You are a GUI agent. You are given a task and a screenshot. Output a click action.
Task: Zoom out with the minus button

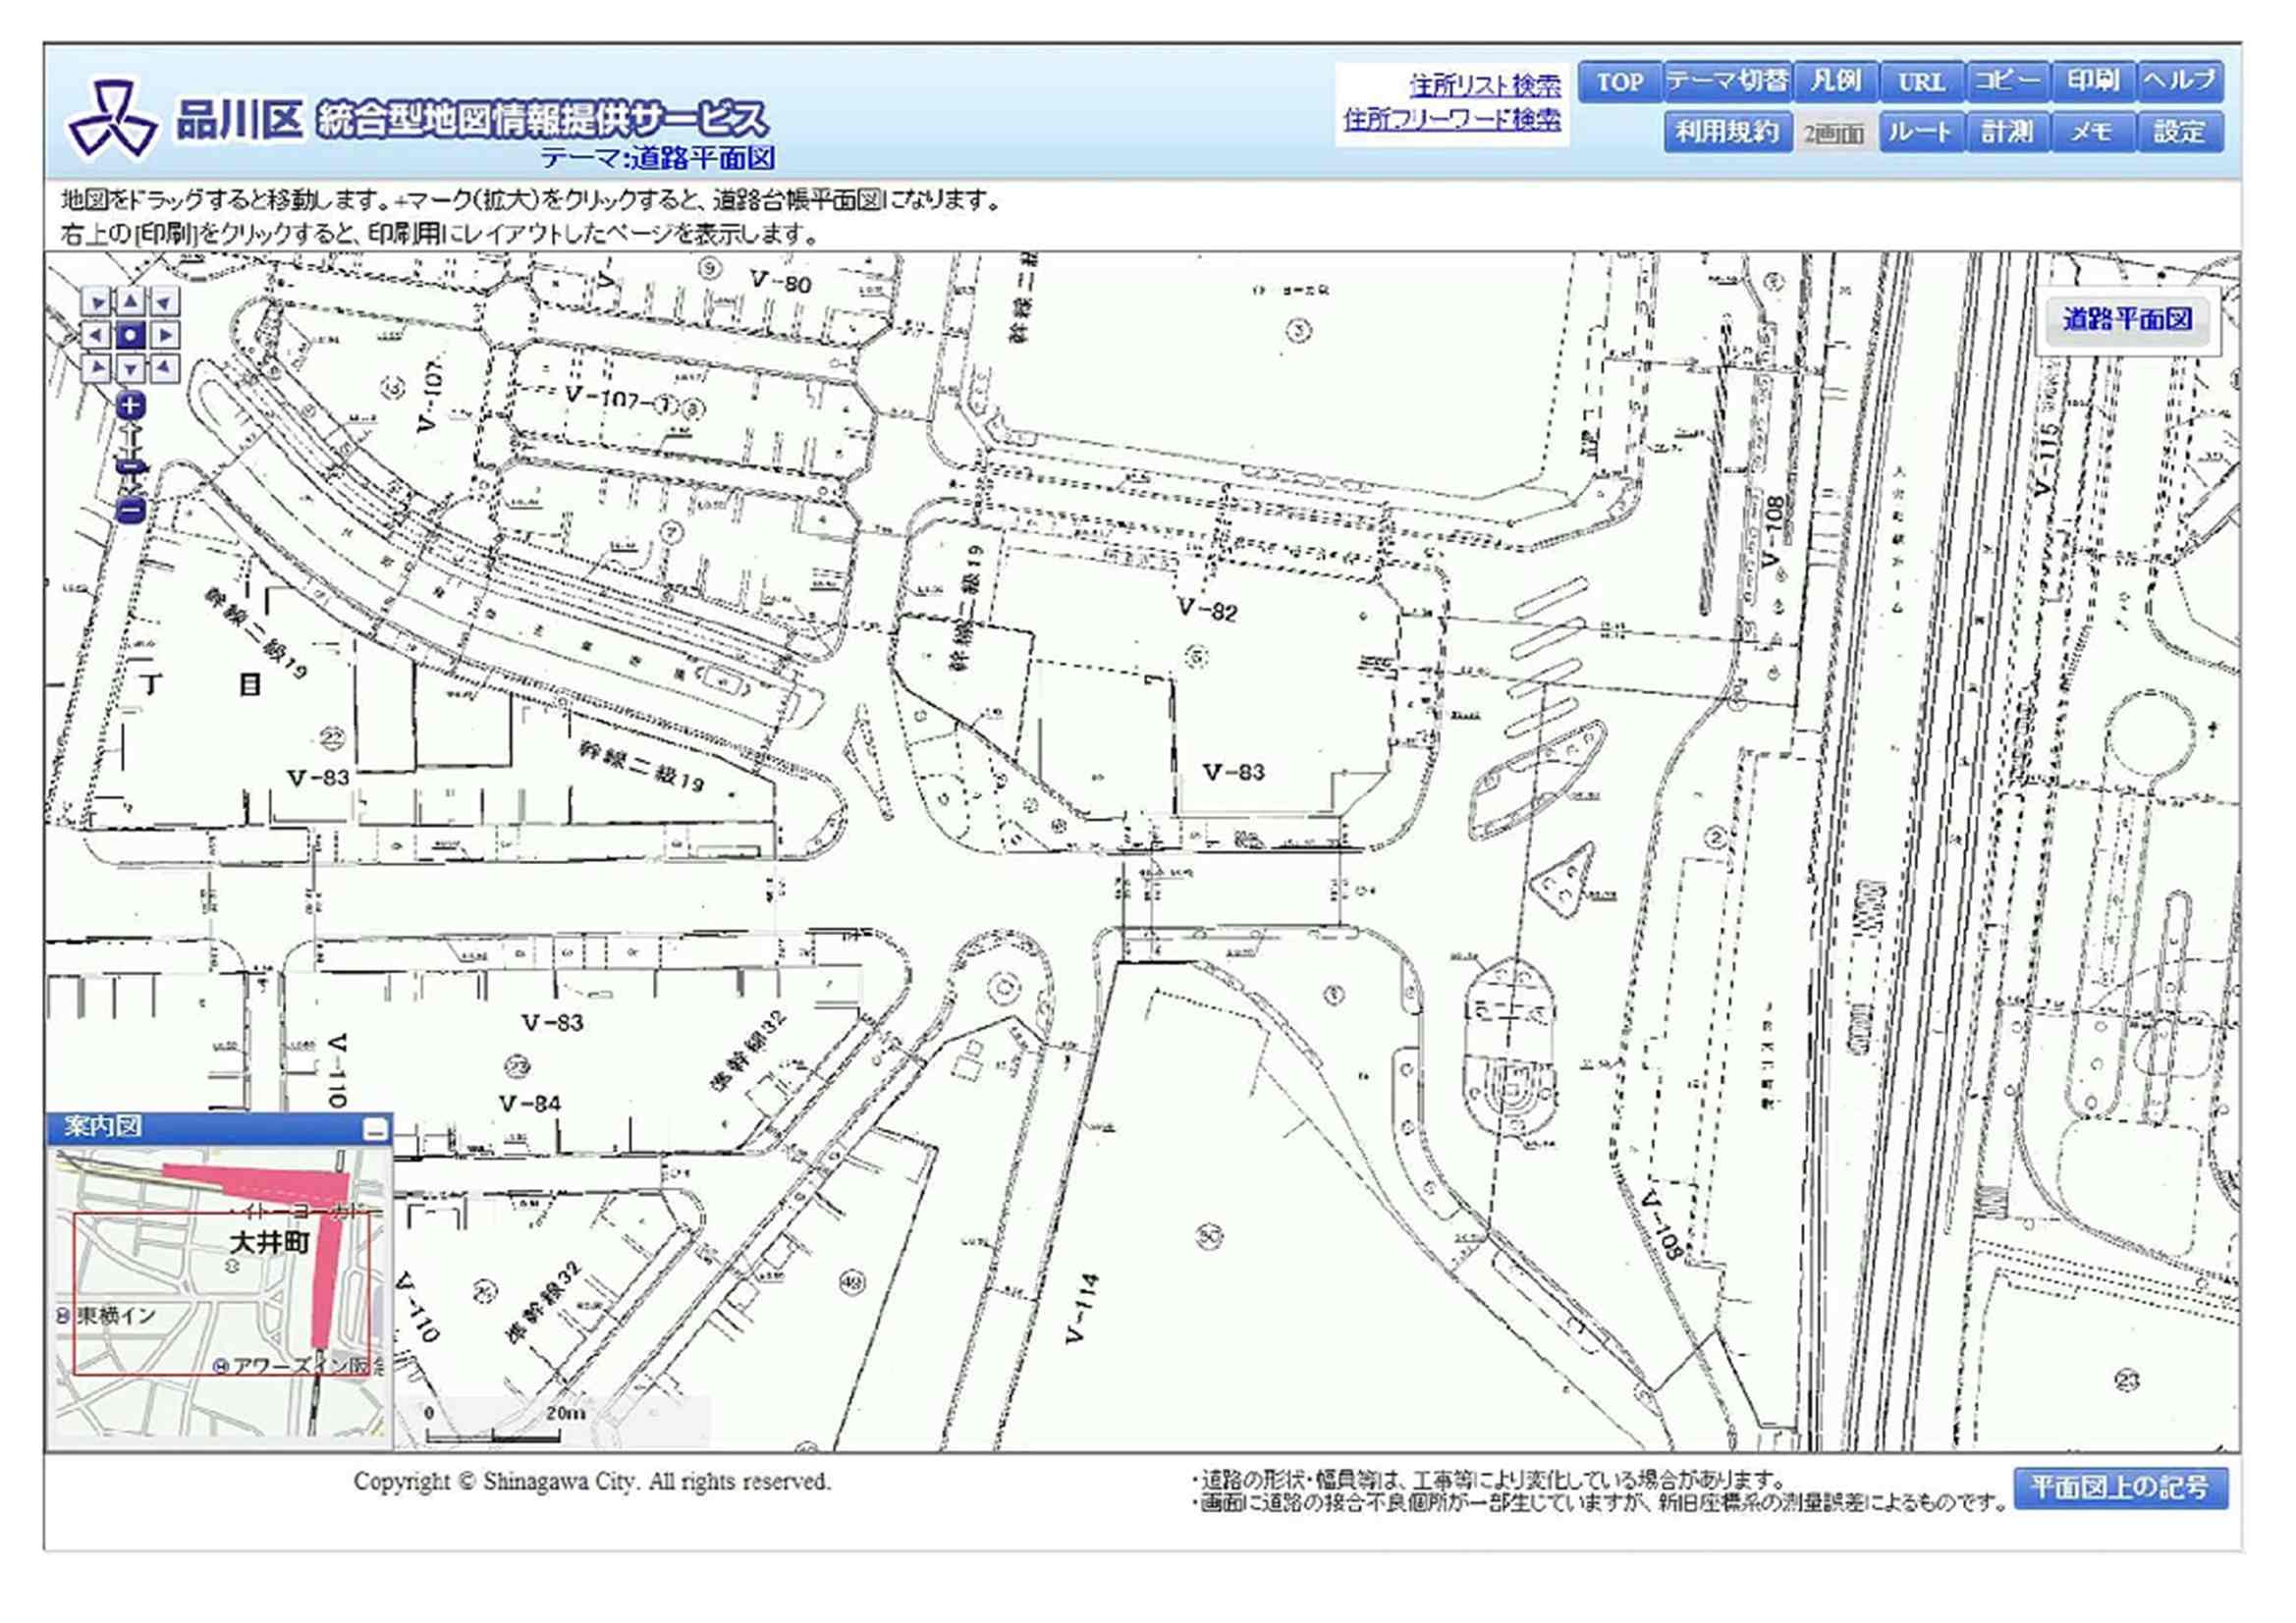click(x=130, y=511)
